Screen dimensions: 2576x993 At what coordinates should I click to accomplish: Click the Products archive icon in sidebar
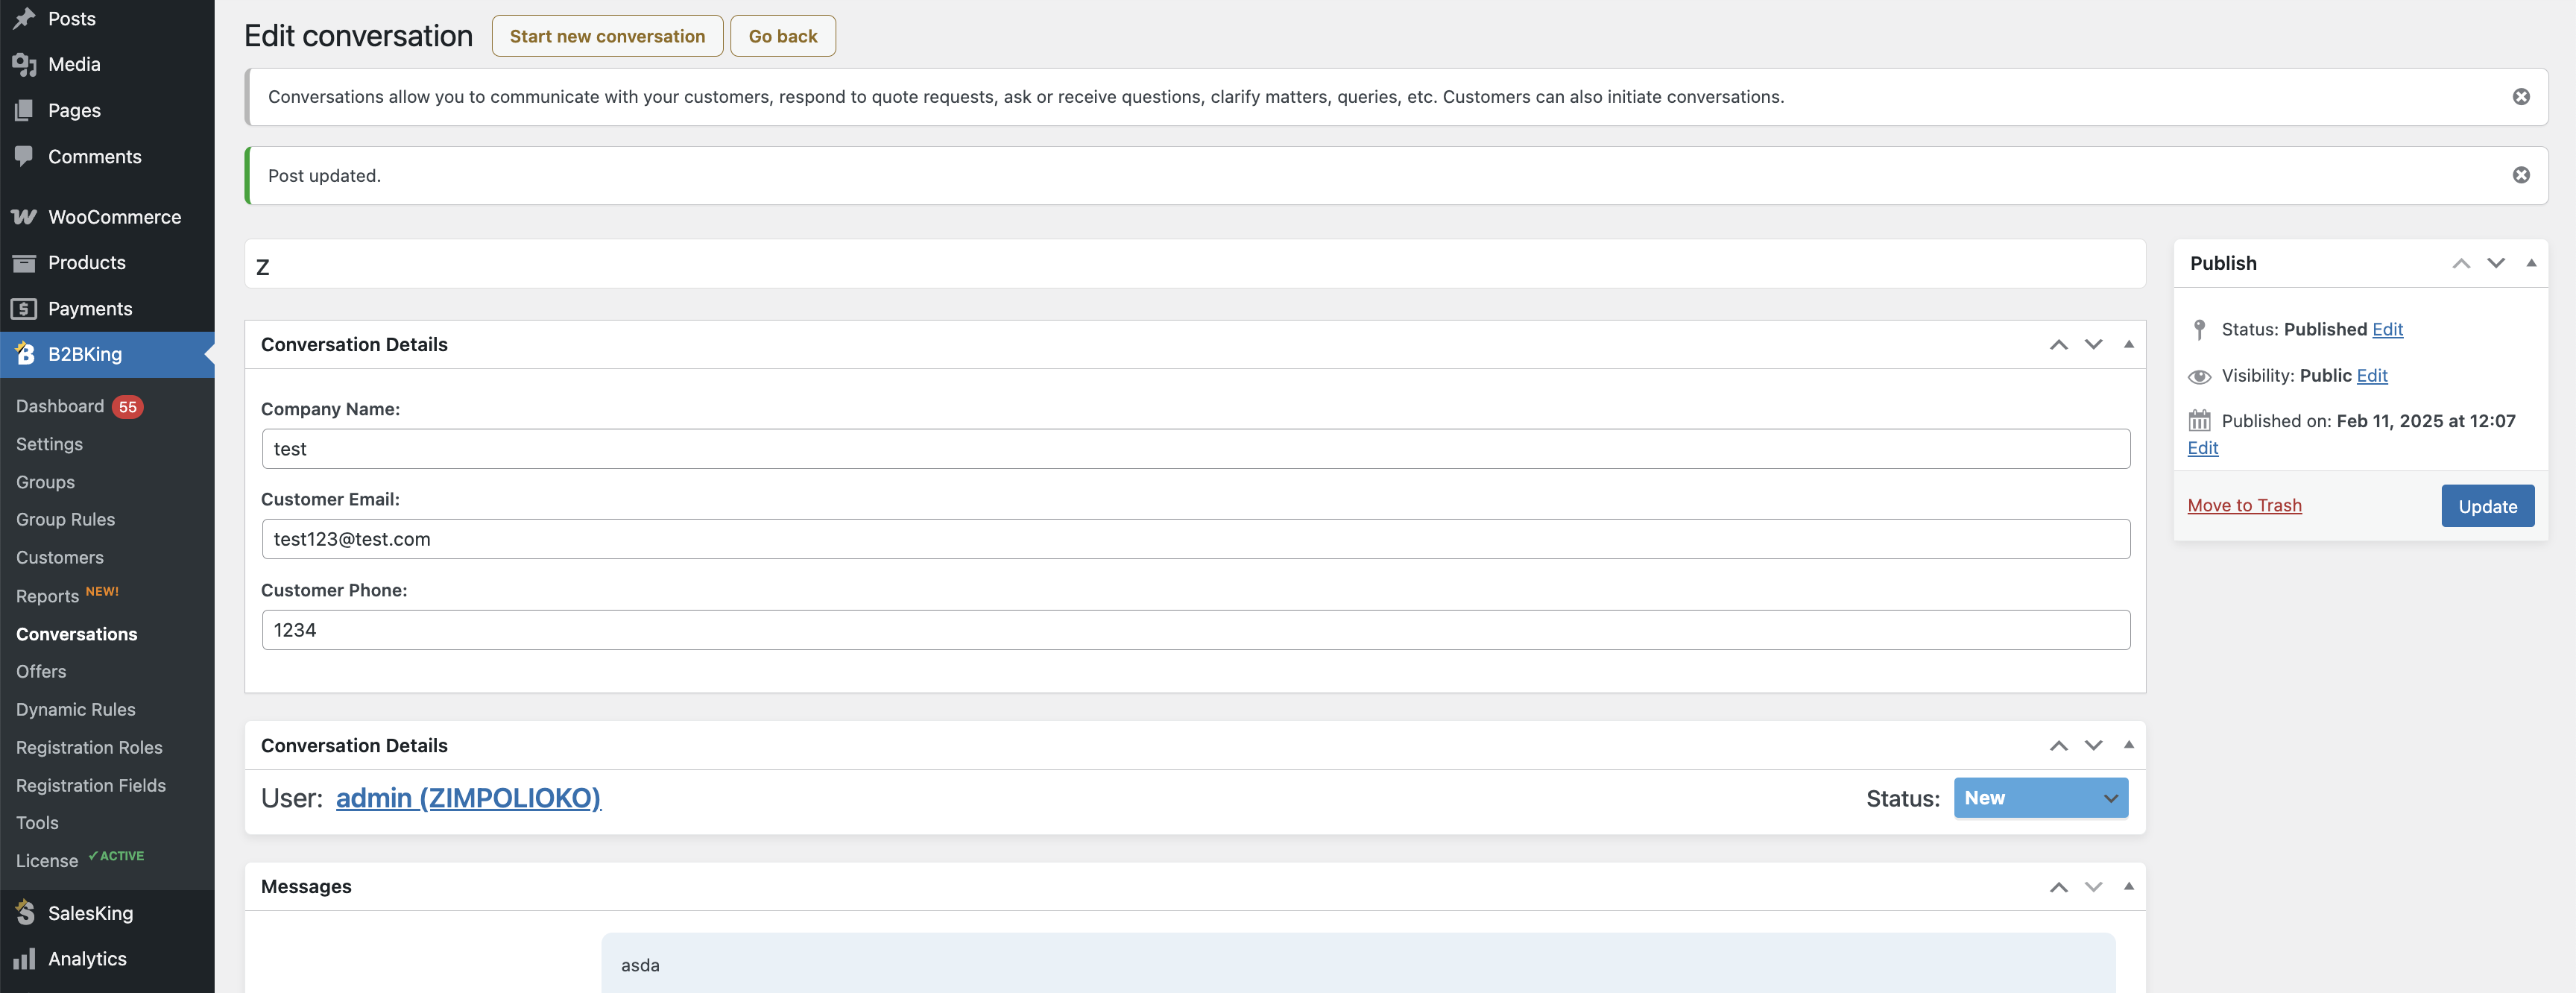pyautogui.click(x=24, y=263)
